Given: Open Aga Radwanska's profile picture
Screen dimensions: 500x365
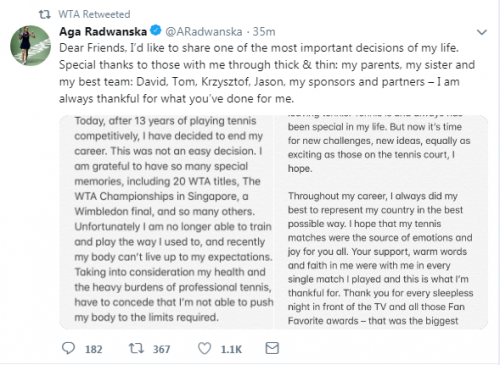Looking at the screenshot, I should click(x=30, y=45).
